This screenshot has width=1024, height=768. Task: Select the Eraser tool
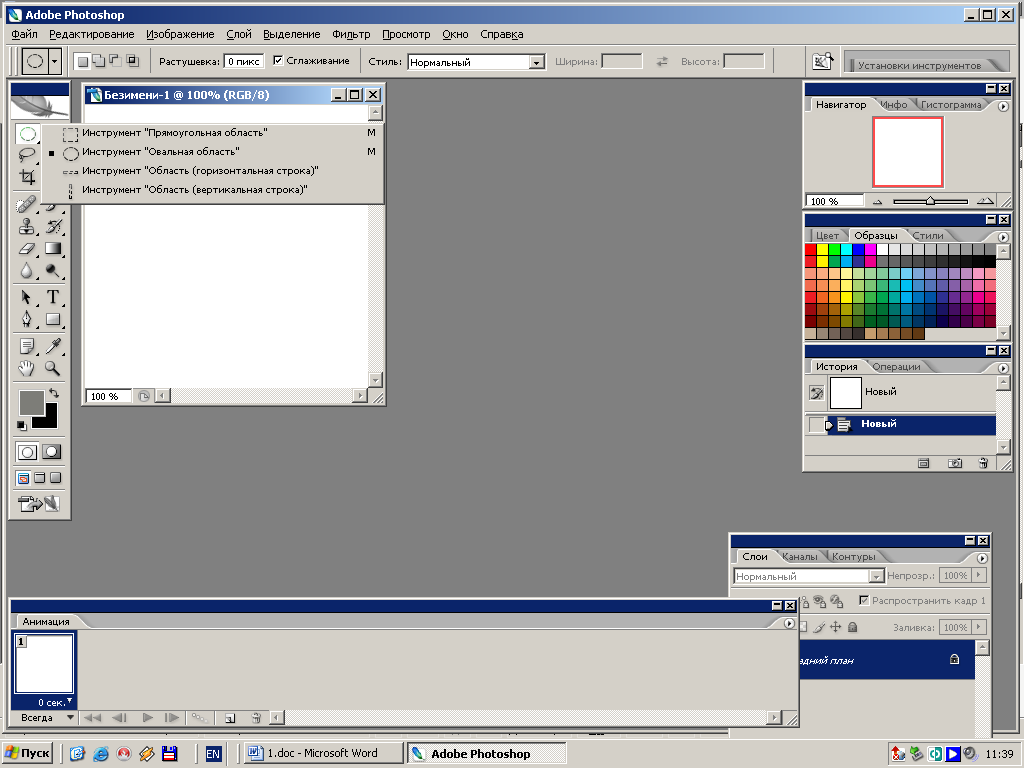coord(27,249)
